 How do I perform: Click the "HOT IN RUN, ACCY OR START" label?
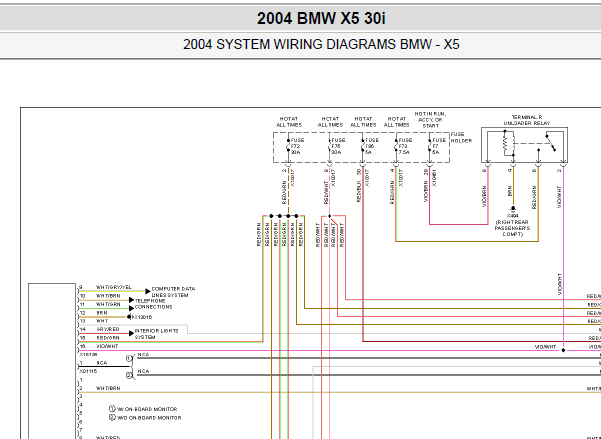pos(430,120)
